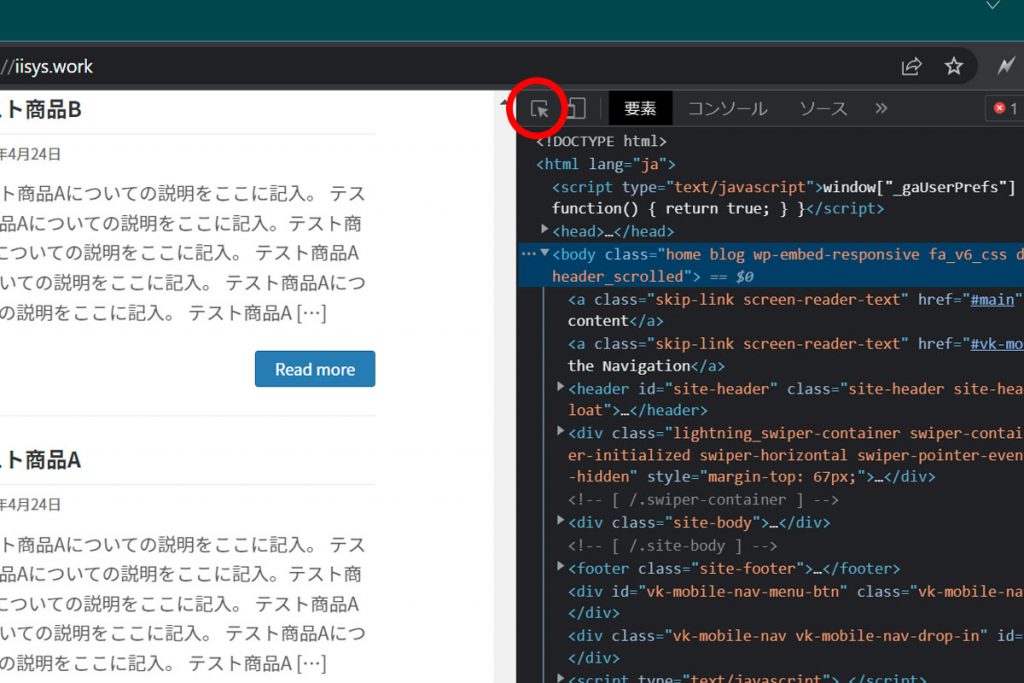The width and height of the screenshot is (1024, 683).
Task: Toggle the device toolbar emulation icon
Action: [576, 108]
